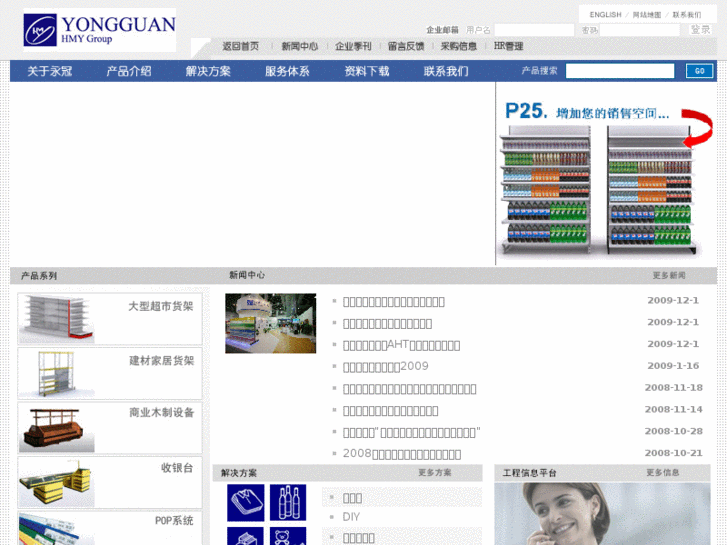
Task: Open news item dated 2009-1-16
Action: click(385, 366)
